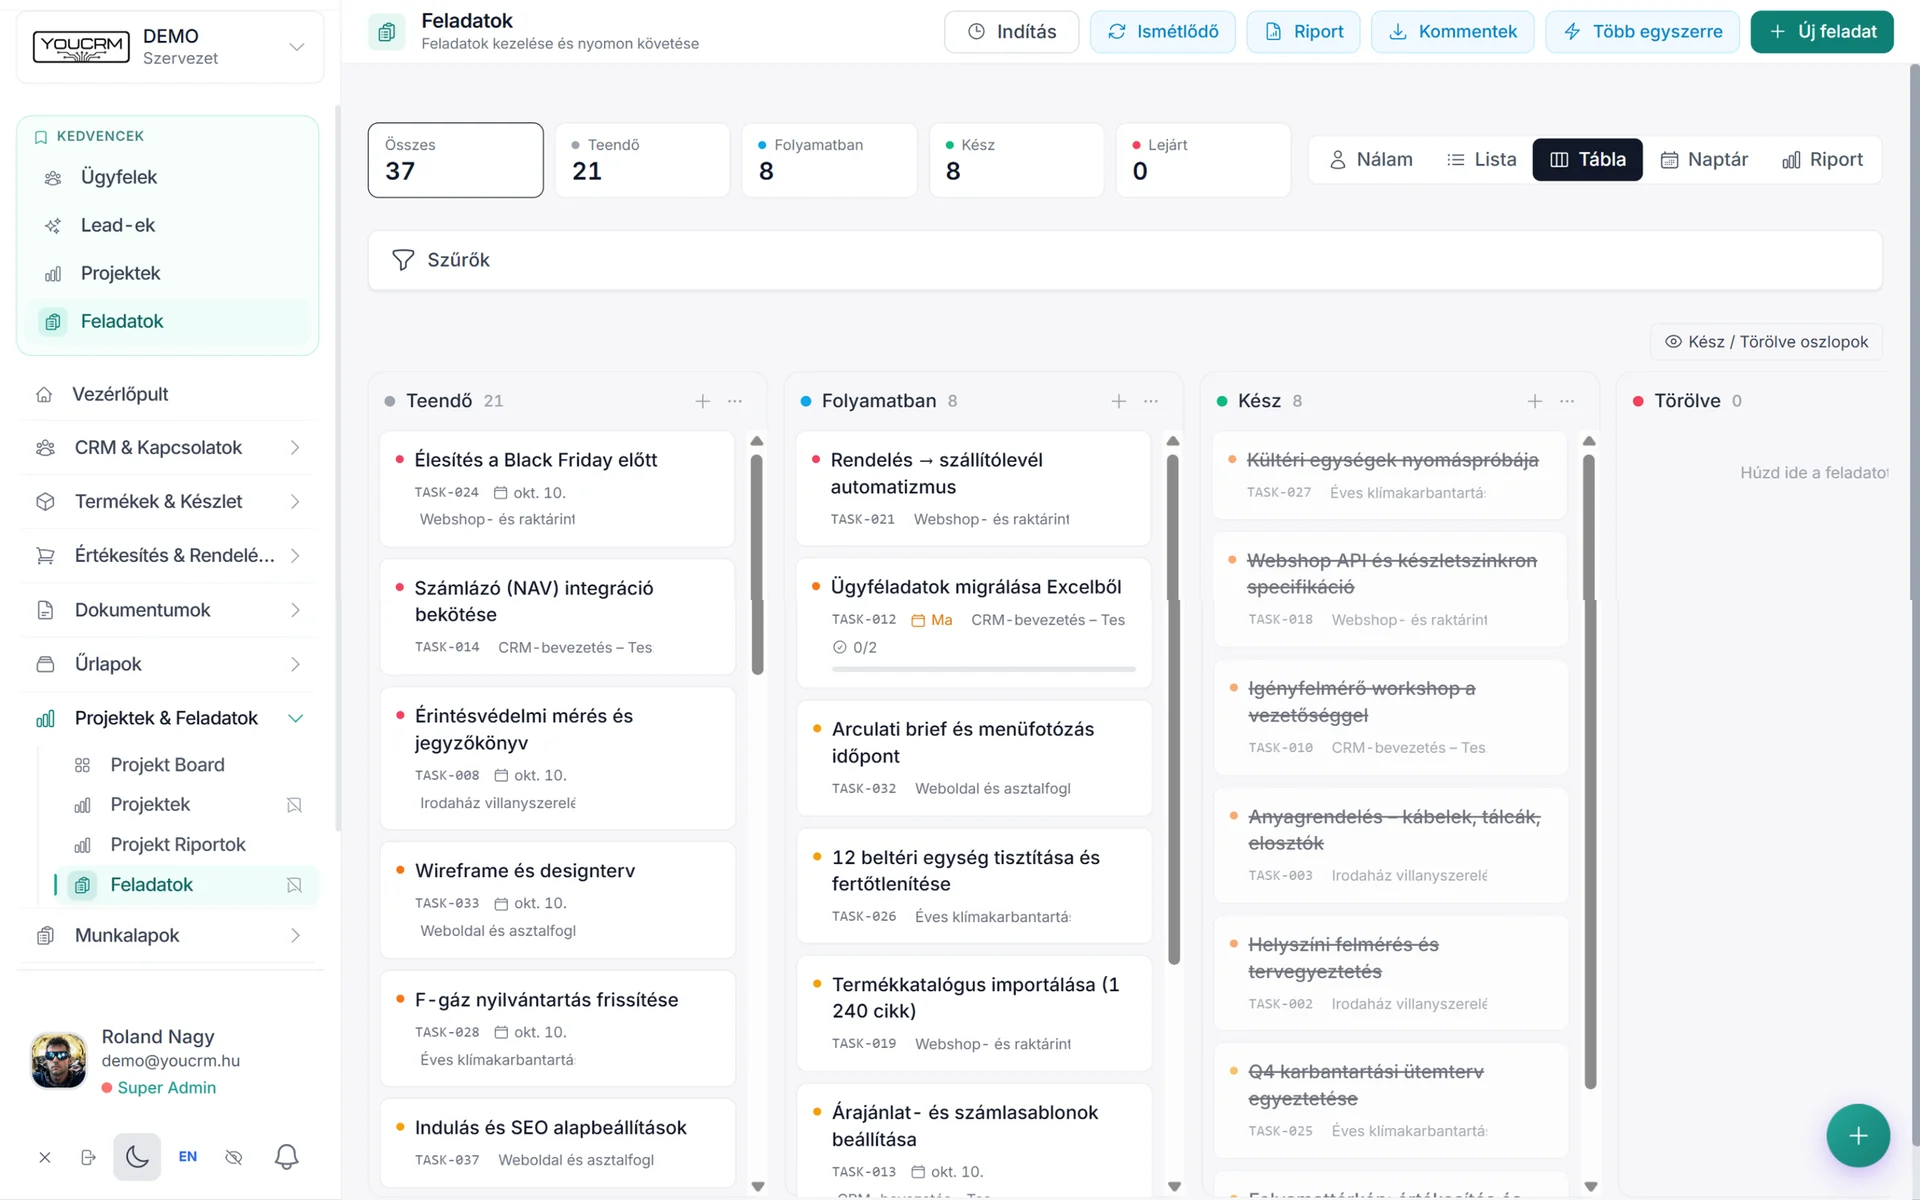Click the Ismétlődő button
Screen dimensions: 1920x1200
(1162, 32)
